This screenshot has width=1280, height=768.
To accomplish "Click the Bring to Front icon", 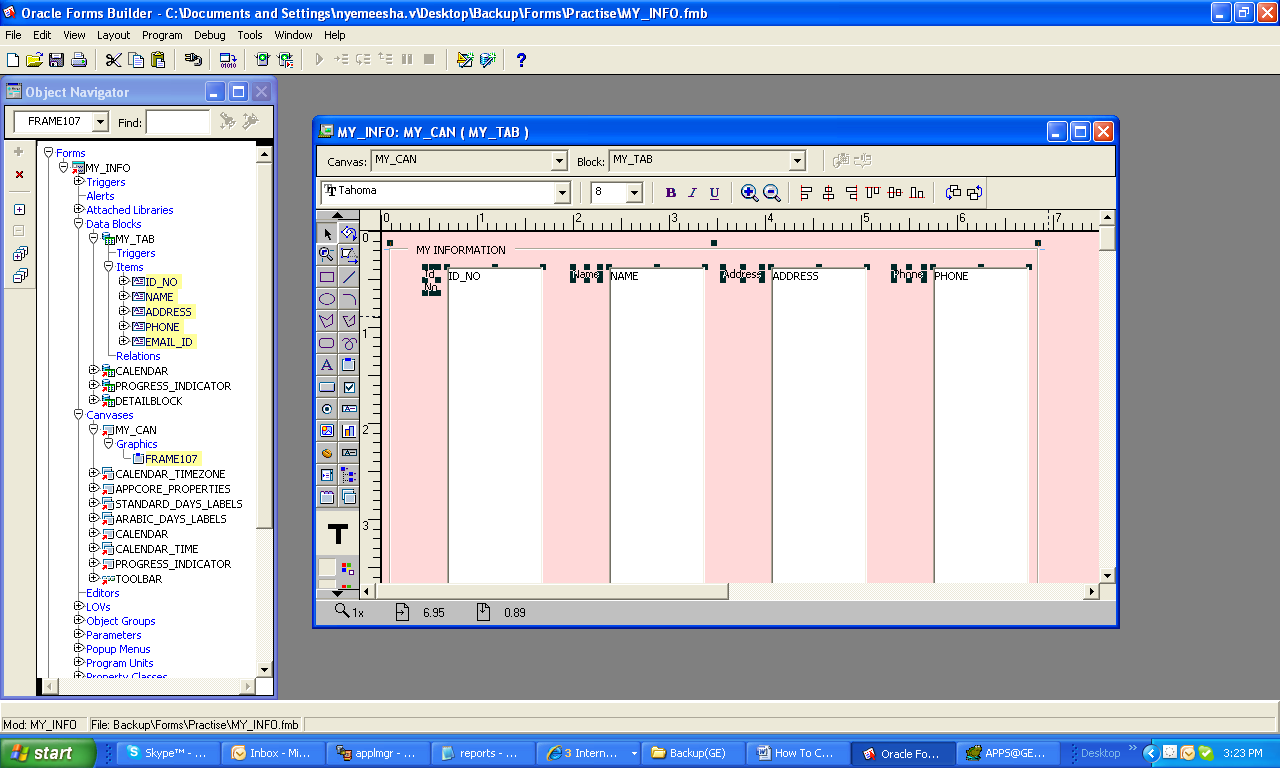I will point(953,193).
